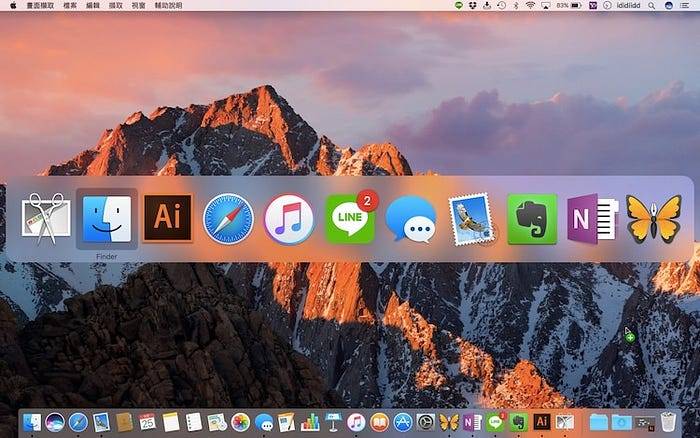Click LINE status icon in menu bar

[458, 5]
